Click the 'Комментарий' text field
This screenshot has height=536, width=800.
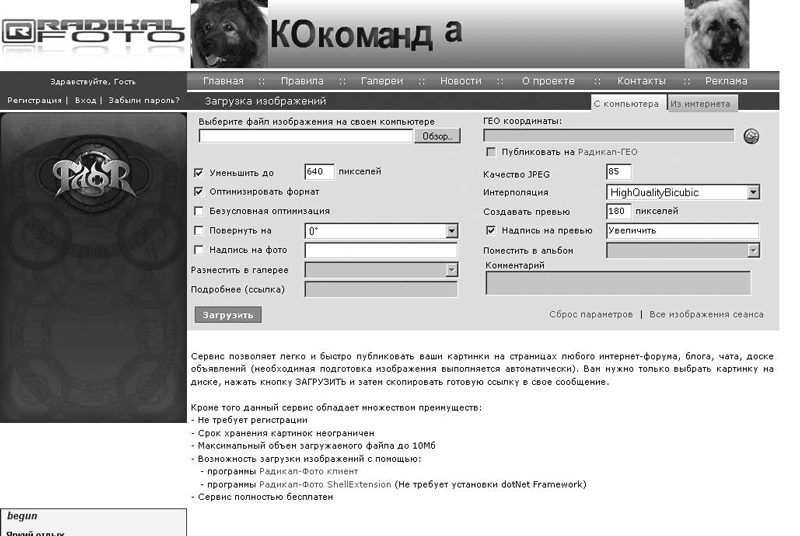(x=617, y=283)
